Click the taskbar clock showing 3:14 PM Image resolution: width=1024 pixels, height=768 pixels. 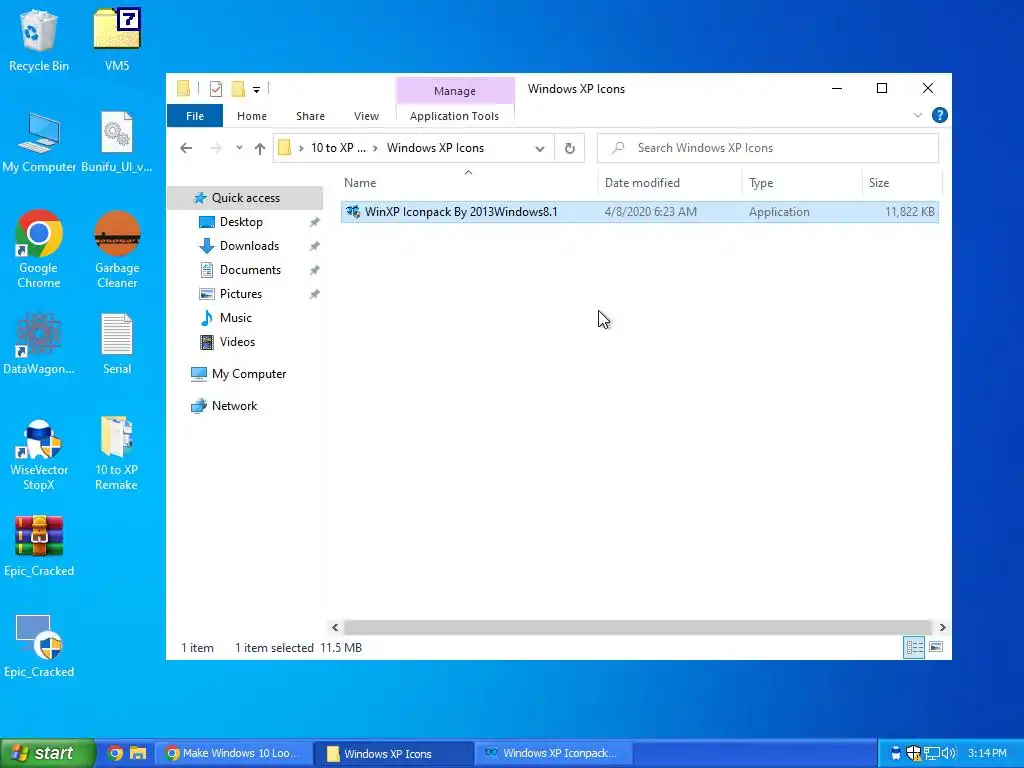pyautogui.click(x=987, y=754)
